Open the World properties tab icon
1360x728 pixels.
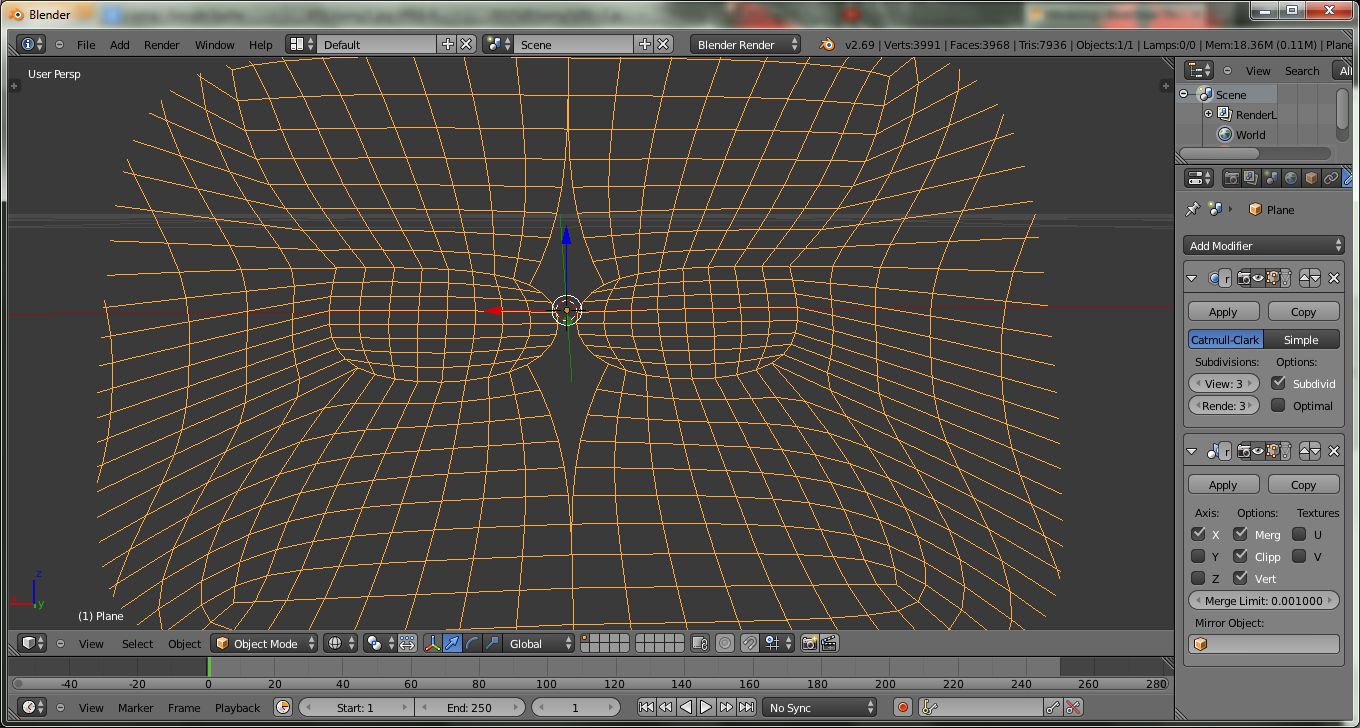point(1291,178)
